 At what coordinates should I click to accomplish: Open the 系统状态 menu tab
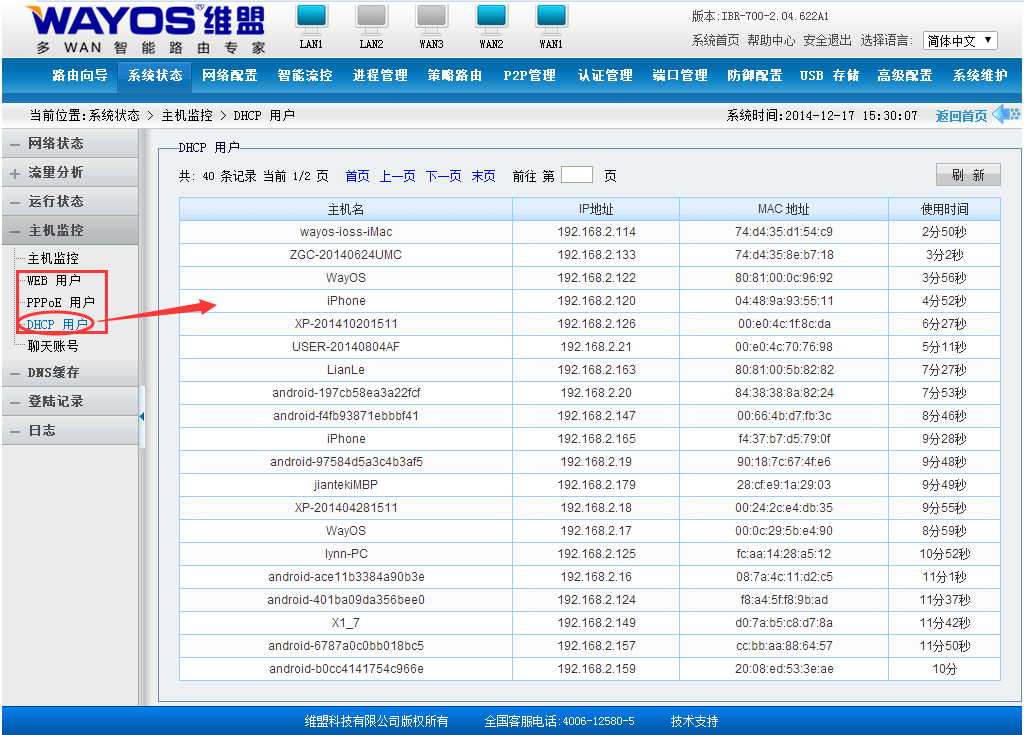pyautogui.click(x=155, y=76)
